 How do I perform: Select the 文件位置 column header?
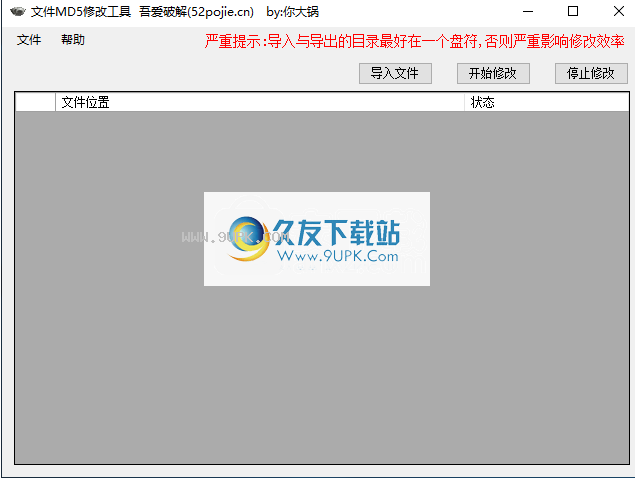260,102
